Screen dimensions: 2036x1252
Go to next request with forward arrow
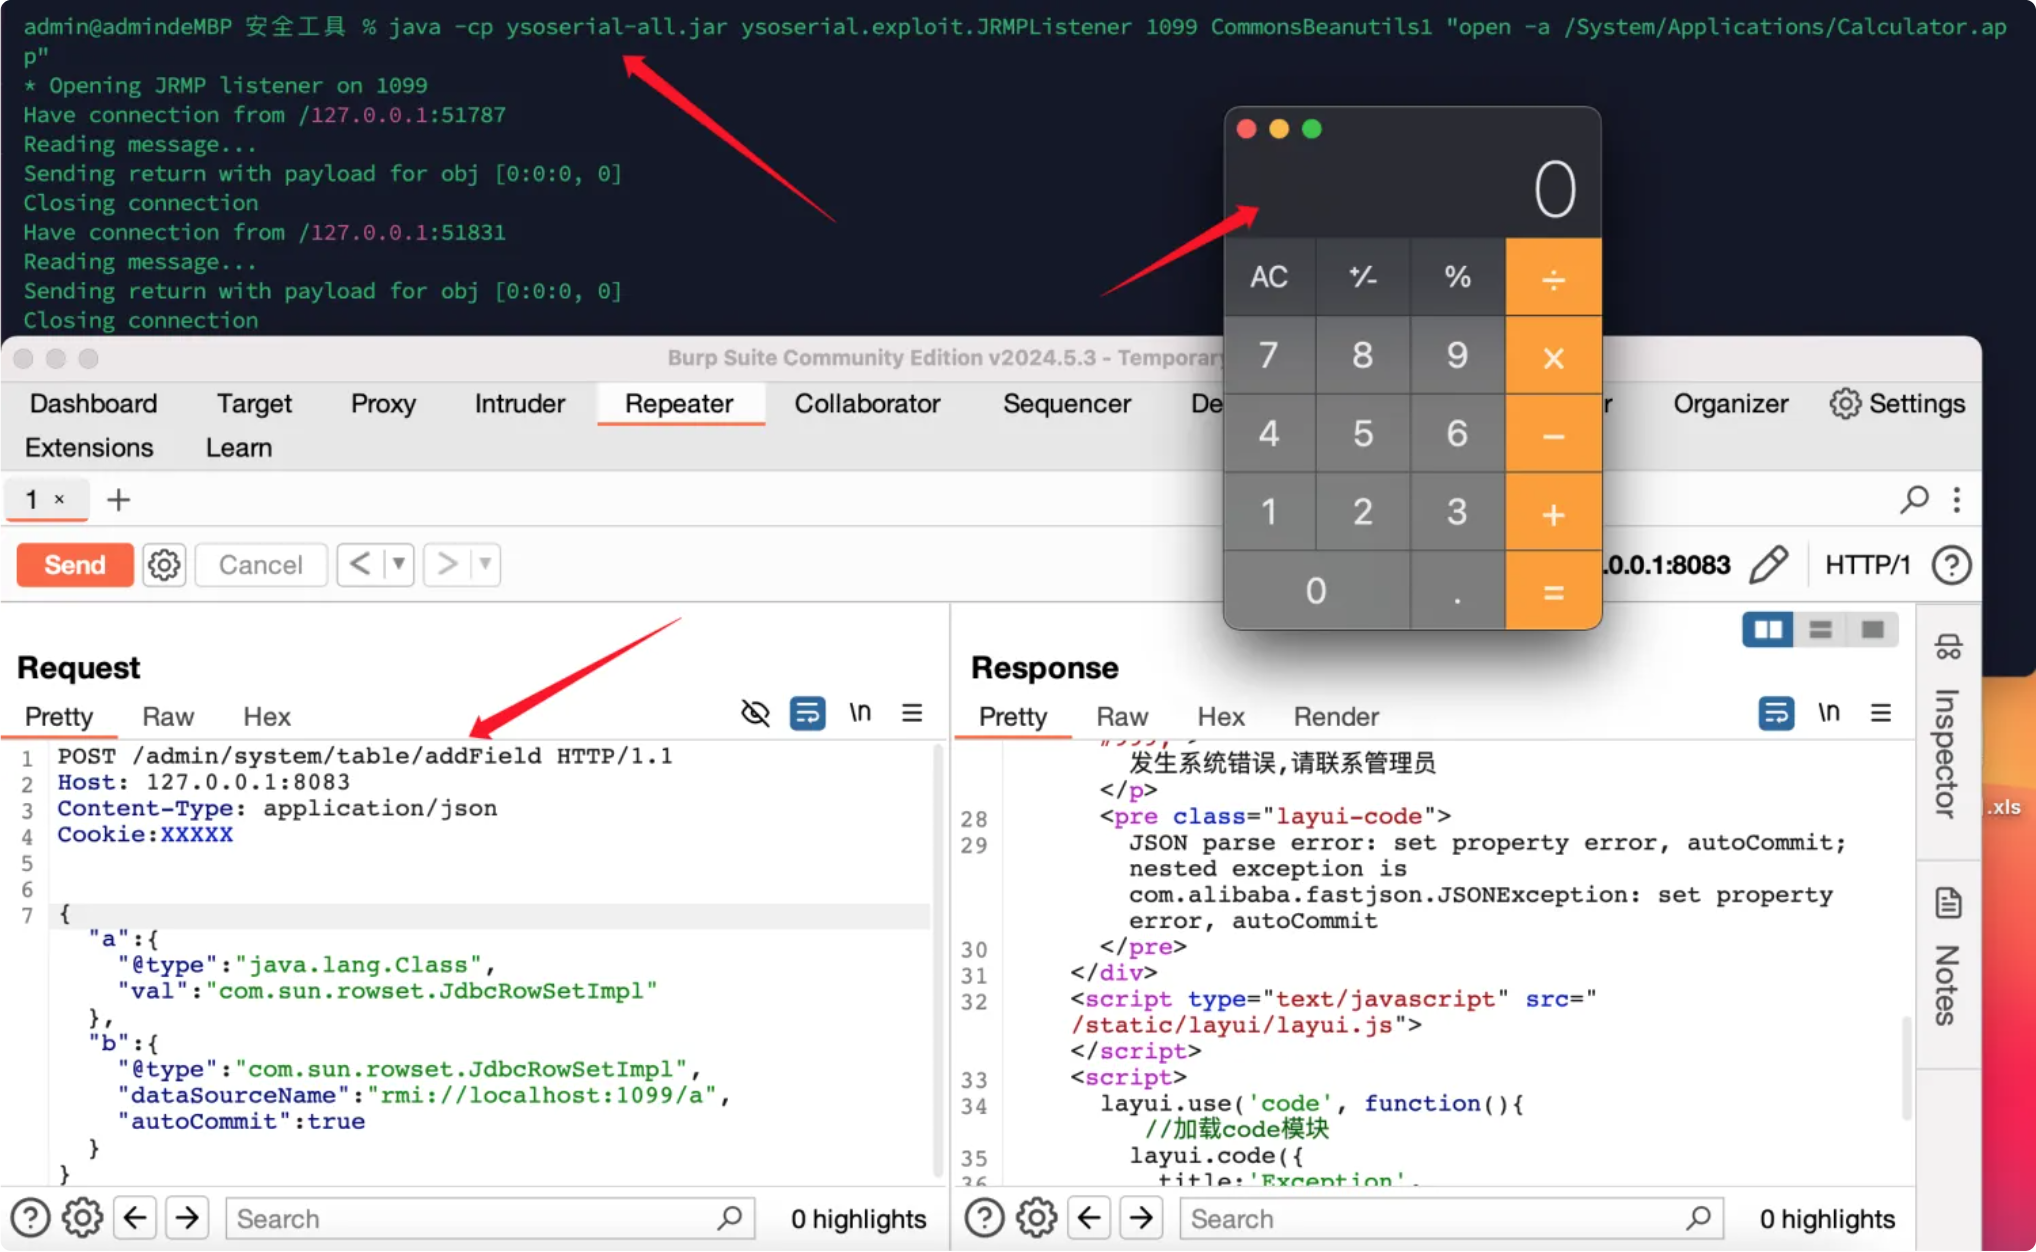point(447,564)
